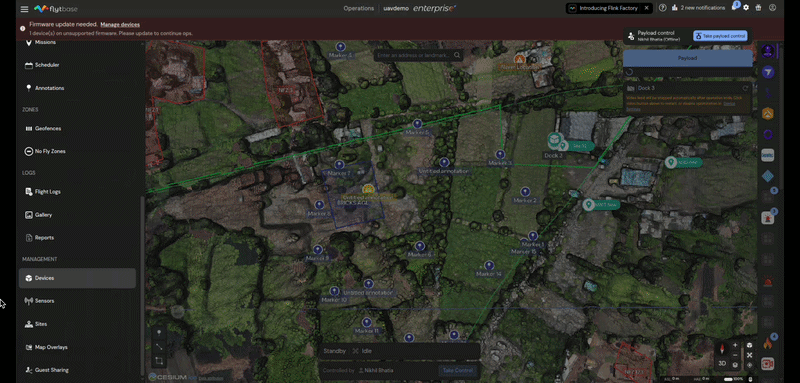Open the help question mark icon

(662, 8)
